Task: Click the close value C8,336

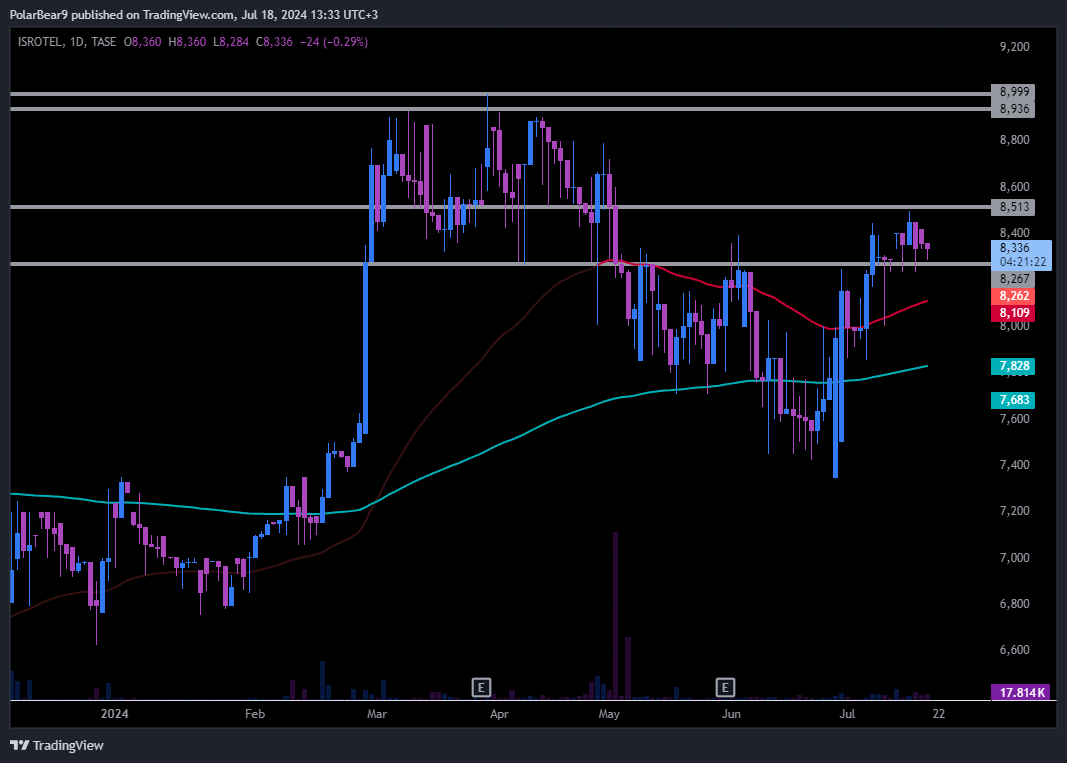Action: (274, 42)
